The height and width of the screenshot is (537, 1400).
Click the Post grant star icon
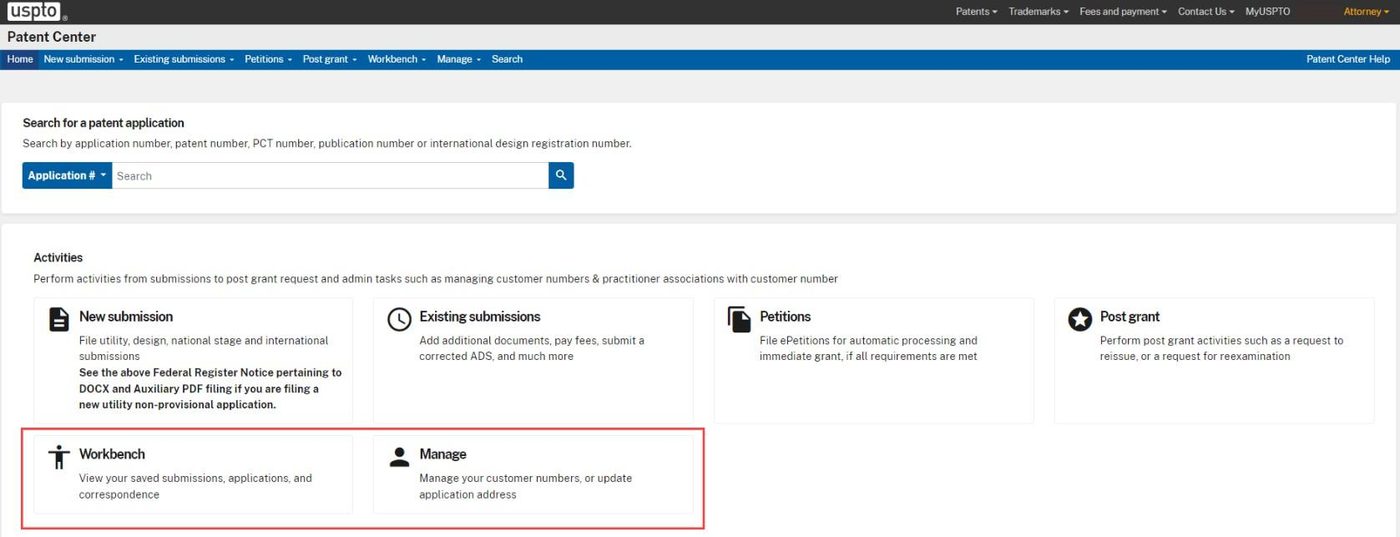click(x=1080, y=320)
